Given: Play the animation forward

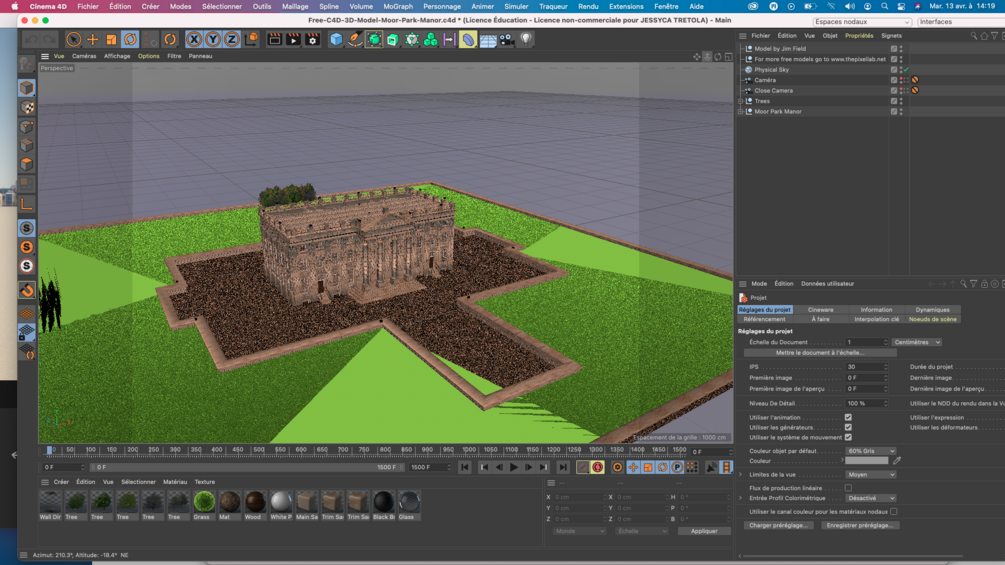Looking at the screenshot, I should (514, 468).
